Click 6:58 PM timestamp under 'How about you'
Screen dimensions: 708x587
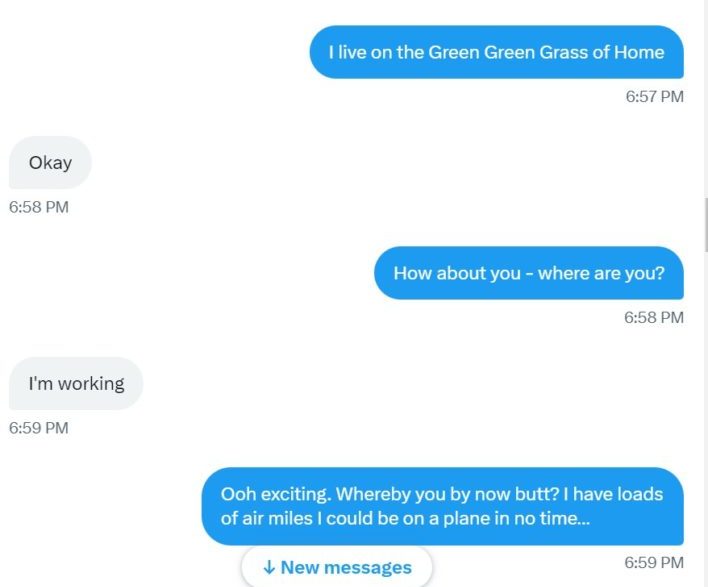(654, 317)
